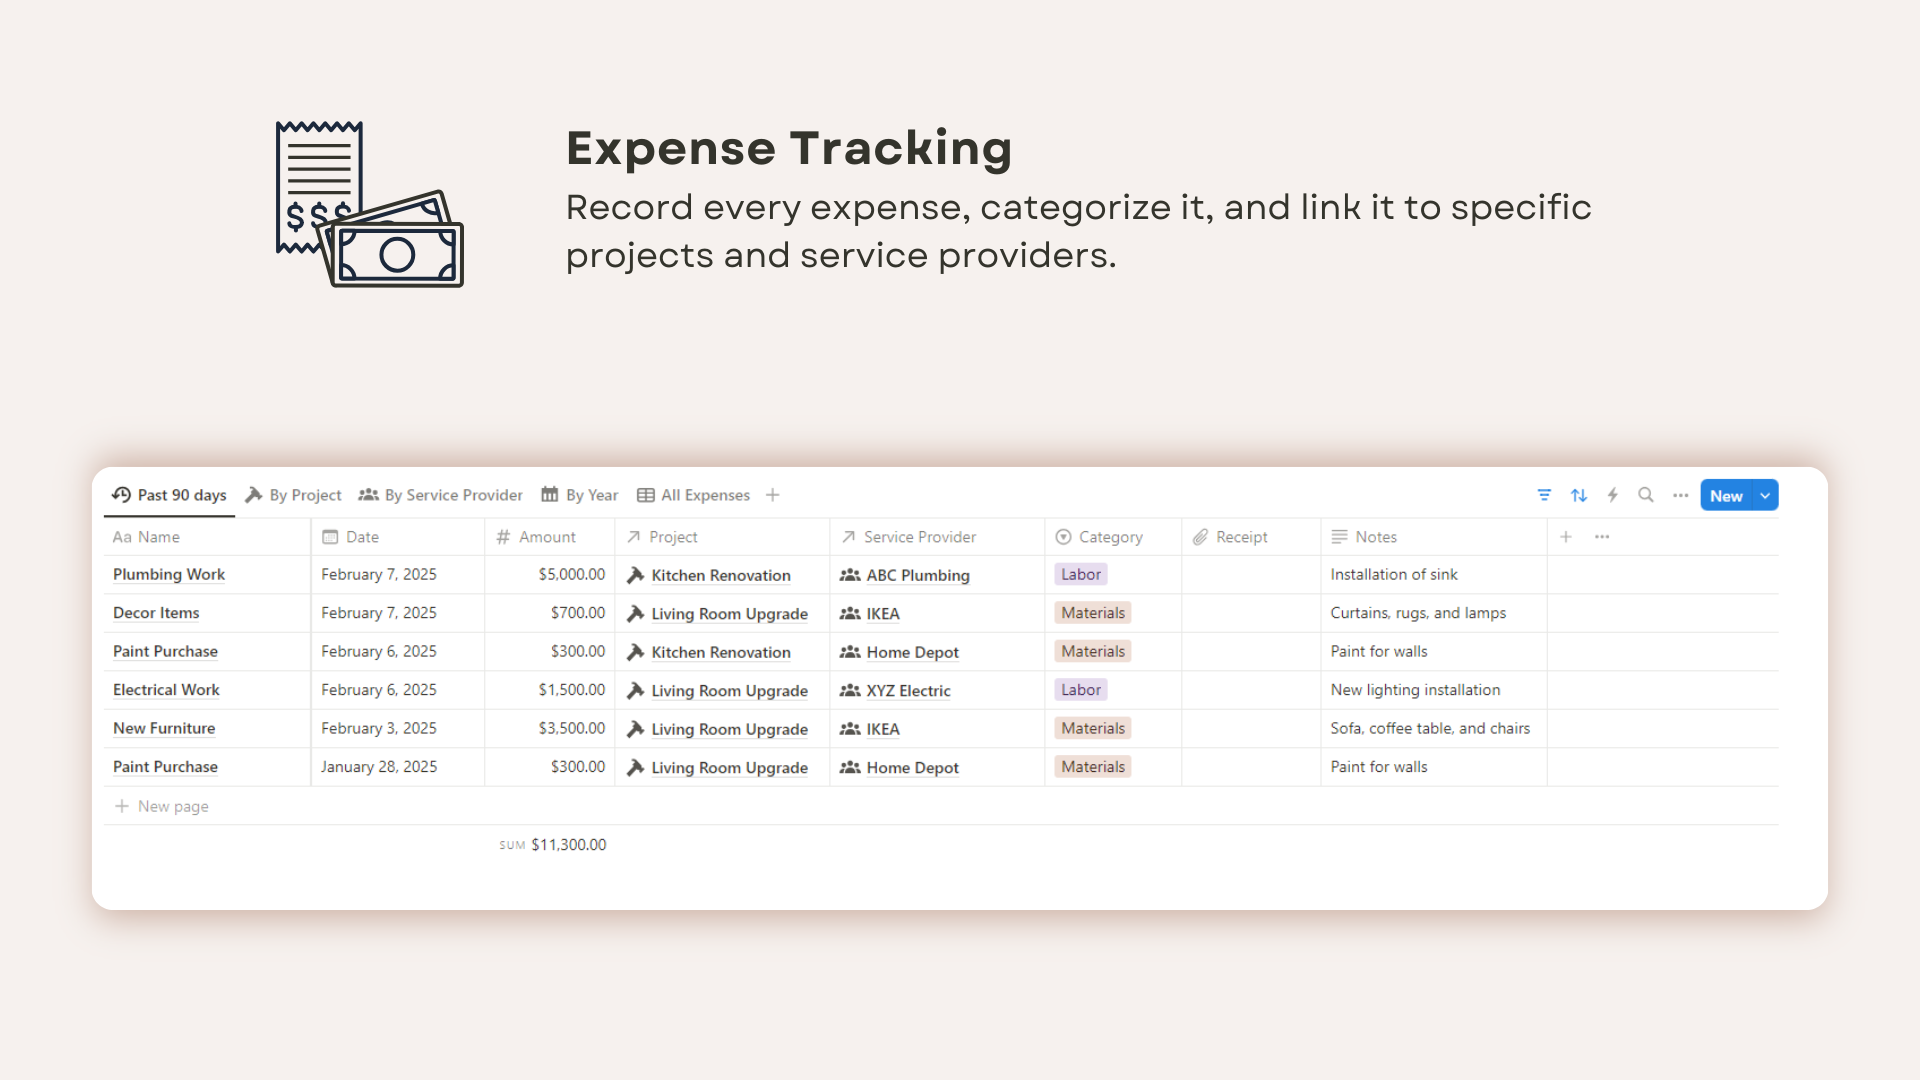
Task: Click the Amount column header
Action: click(x=550, y=537)
